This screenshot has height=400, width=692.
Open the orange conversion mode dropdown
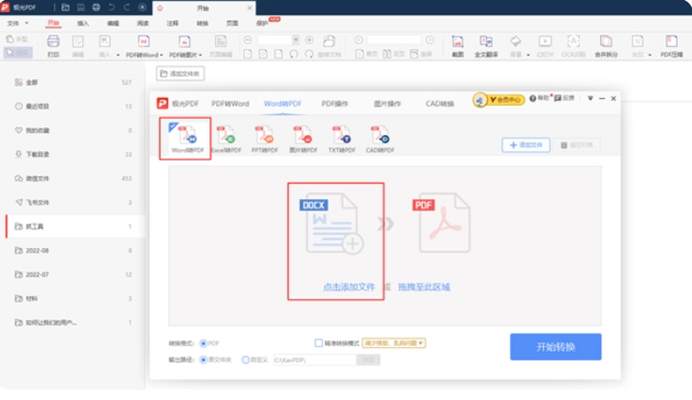(394, 343)
